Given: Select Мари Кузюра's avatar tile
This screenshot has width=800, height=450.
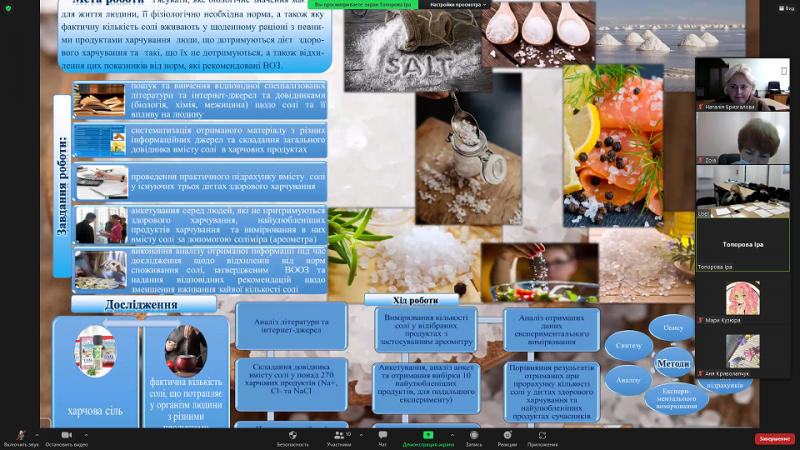Looking at the screenshot, I should coord(742,298).
